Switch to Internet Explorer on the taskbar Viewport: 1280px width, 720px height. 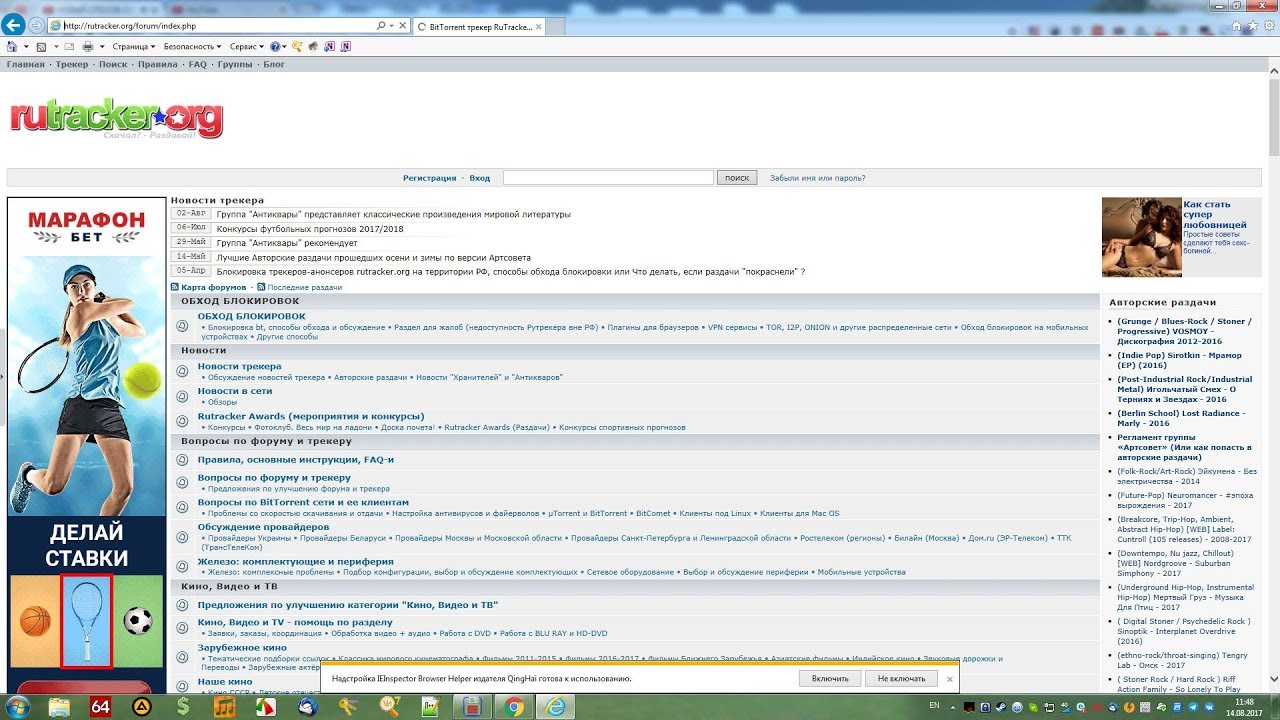553,707
